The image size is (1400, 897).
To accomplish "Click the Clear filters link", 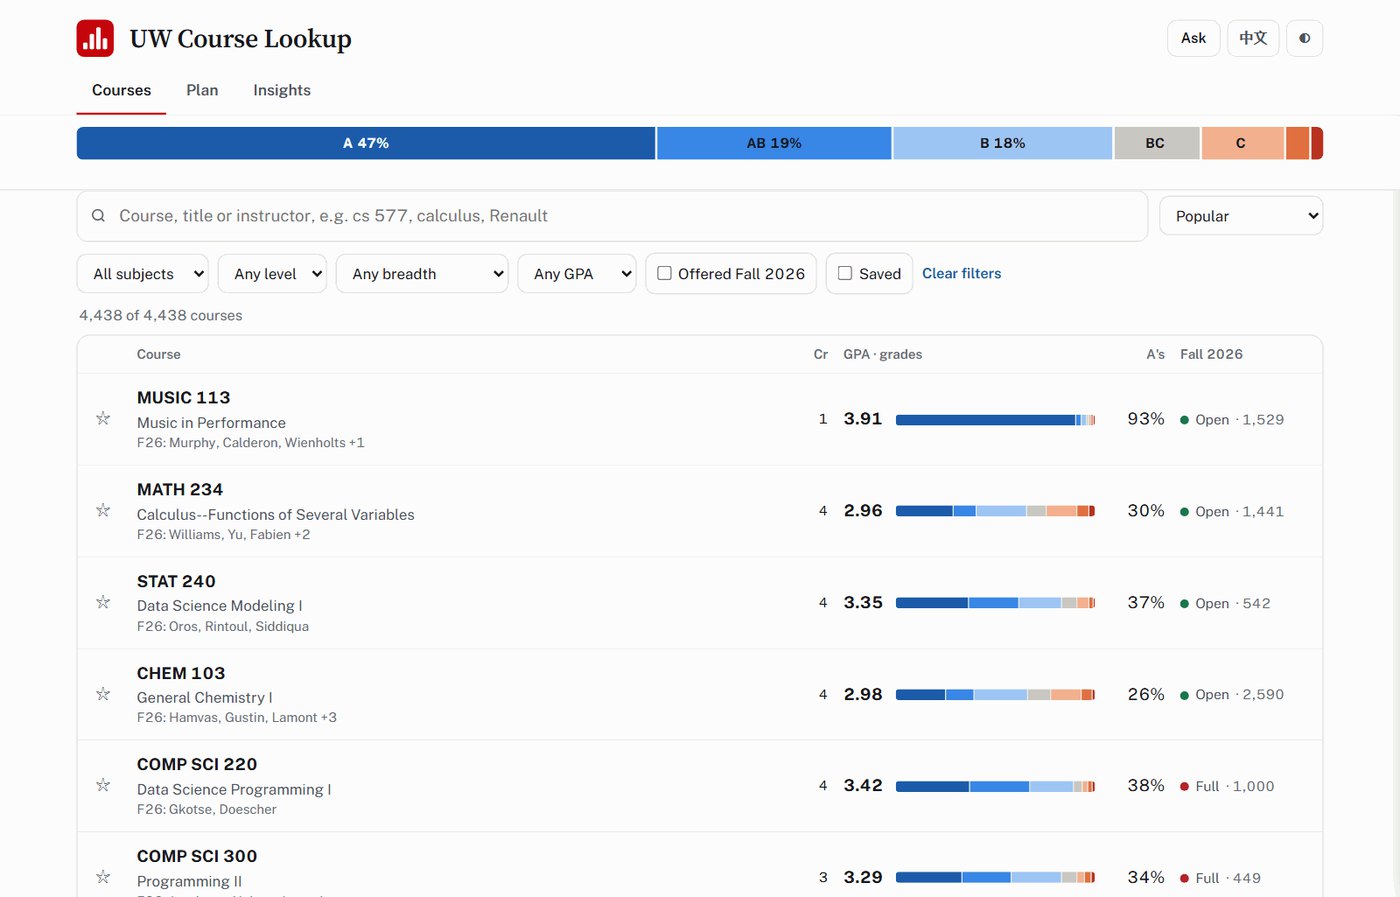I will click(961, 273).
